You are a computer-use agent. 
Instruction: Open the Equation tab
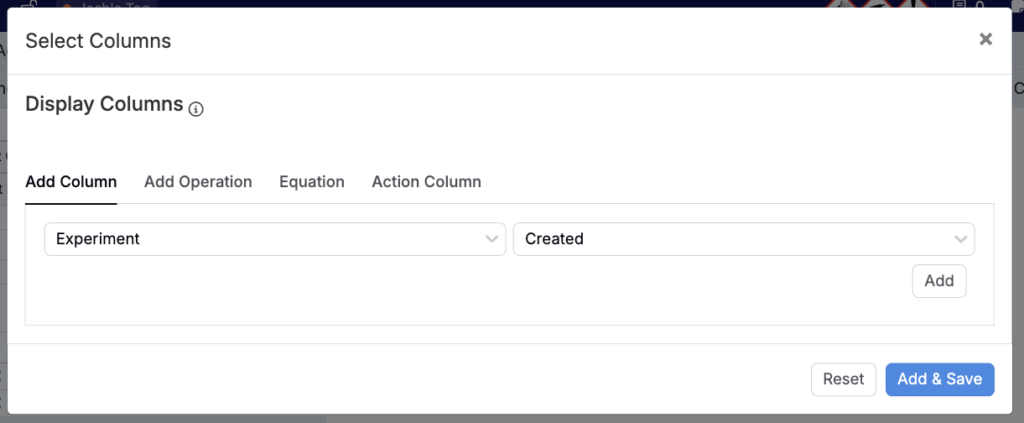pyautogui.click(x=312, y=182)
